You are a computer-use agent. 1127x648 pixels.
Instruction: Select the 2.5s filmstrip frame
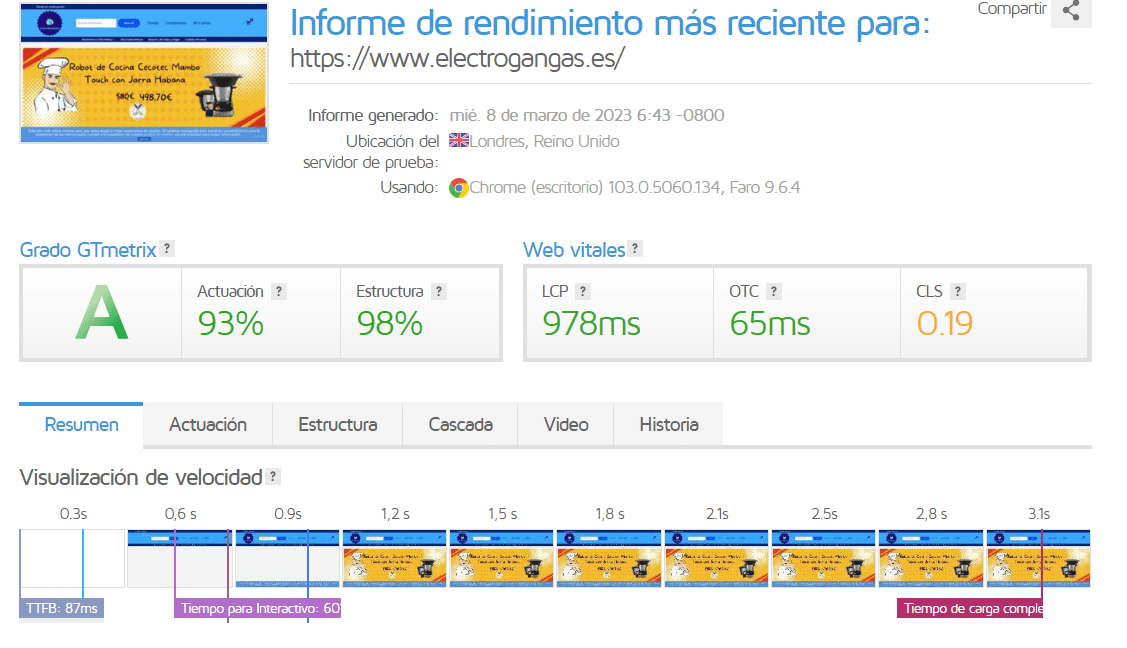click(x=824, y=558)
